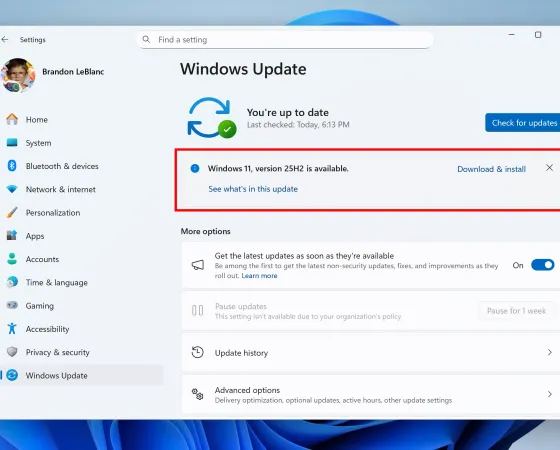Click the Home house icon
The height and width of the screenshot is (450, 560).
point(12,119)
